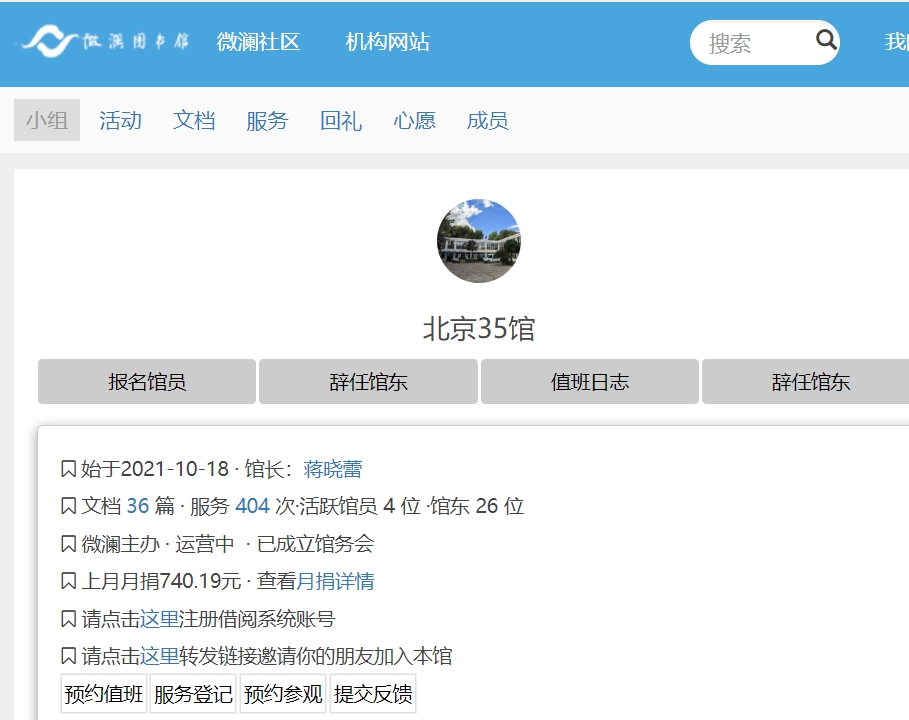Open the 北京35馆 round avatar image

pos(478,241)
